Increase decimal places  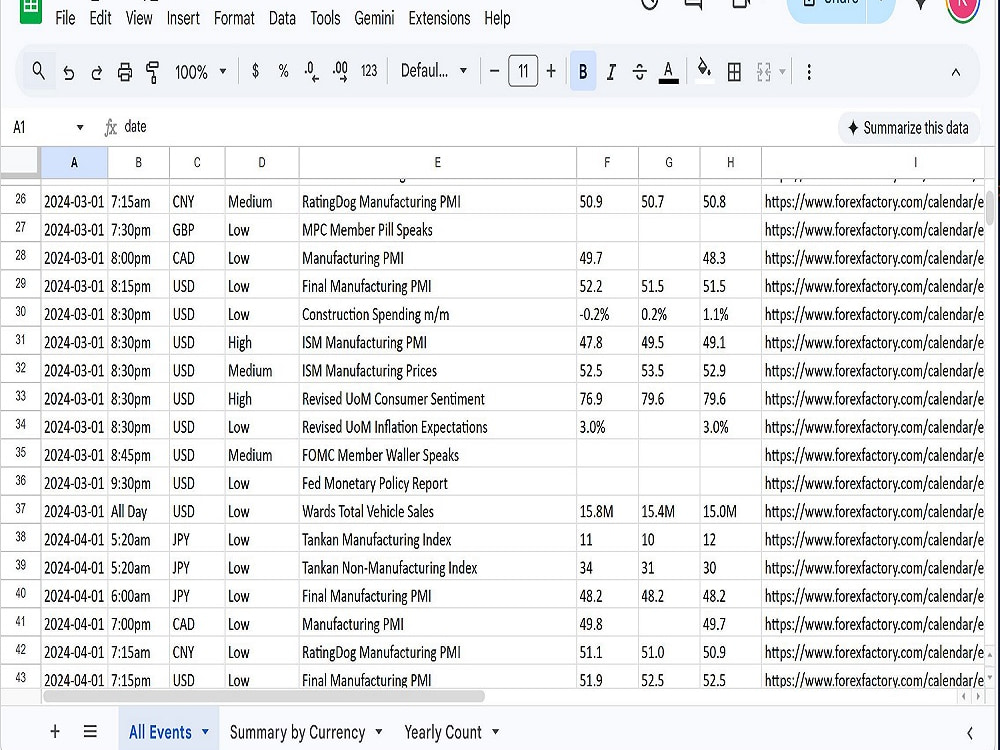[341, 71]
